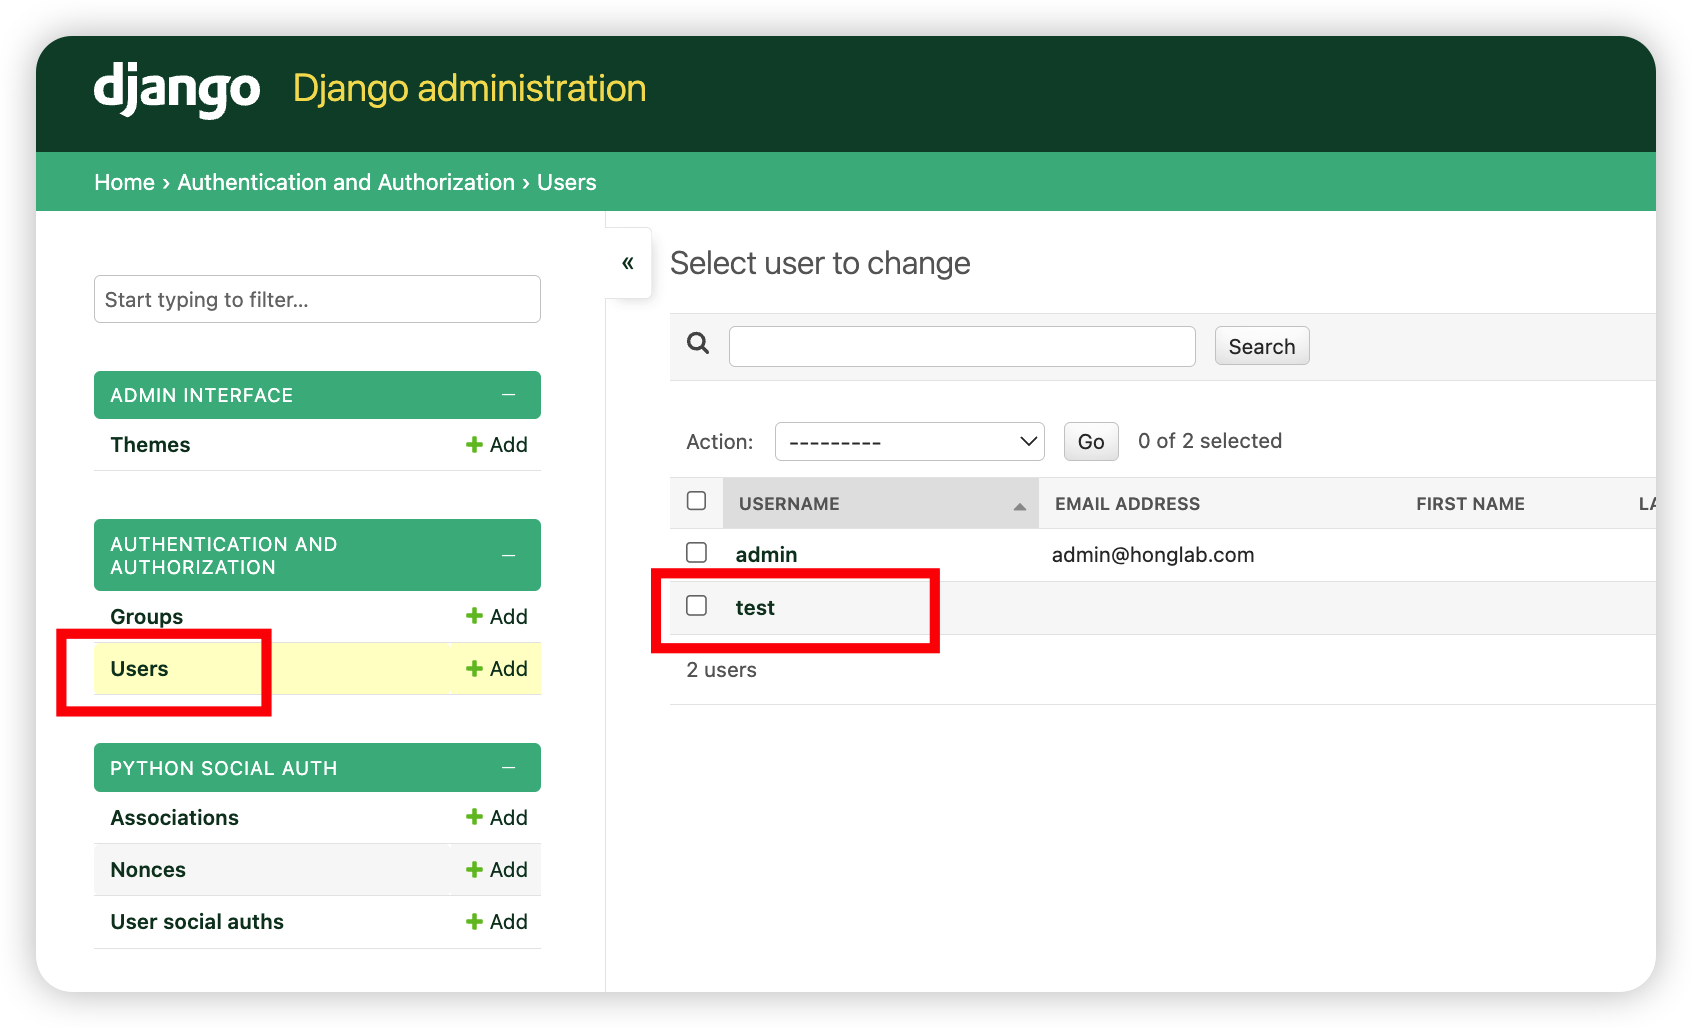
Task: Focus the sidebar filter input
Action: click(x=317, y=299)
